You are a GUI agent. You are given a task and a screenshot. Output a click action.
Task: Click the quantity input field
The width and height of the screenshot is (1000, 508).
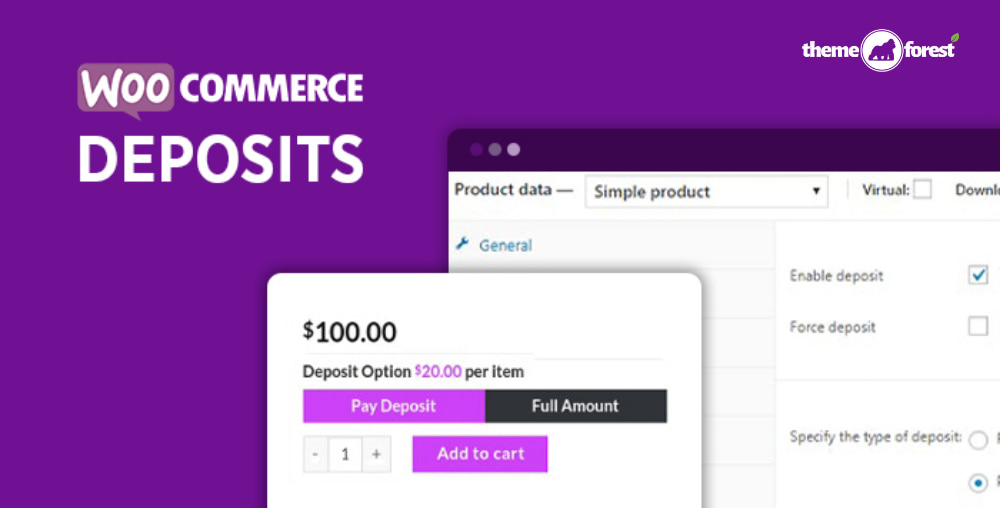(346, 454)
